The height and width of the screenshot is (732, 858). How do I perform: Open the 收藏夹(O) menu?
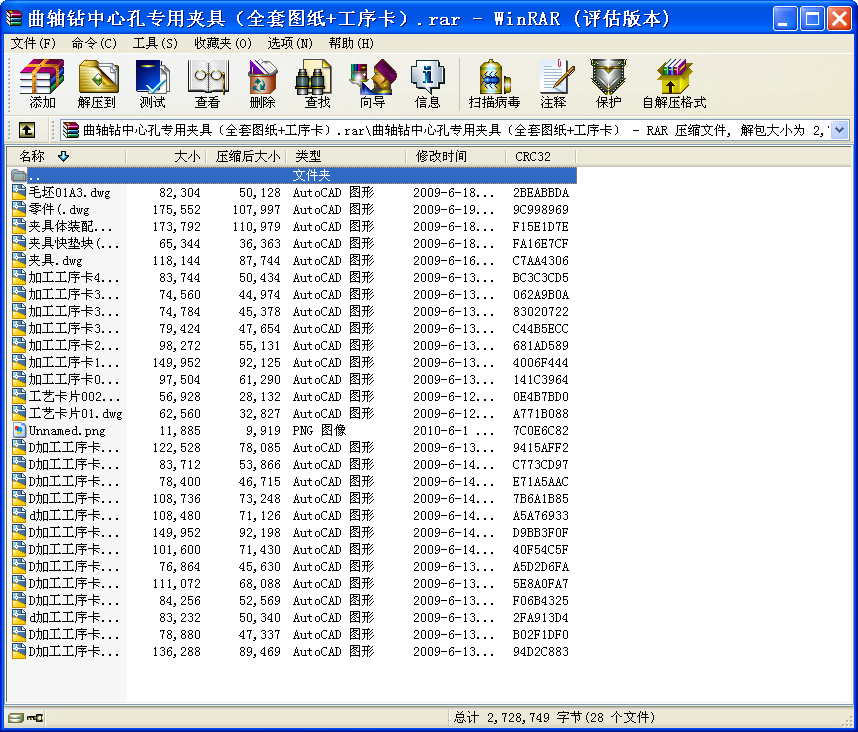click(223, 43)
